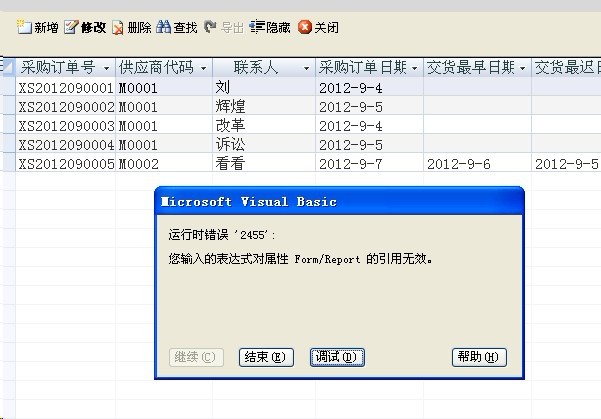
Task: Click the 结束(E) button in error dialog
Action: (x=266, y=357)
